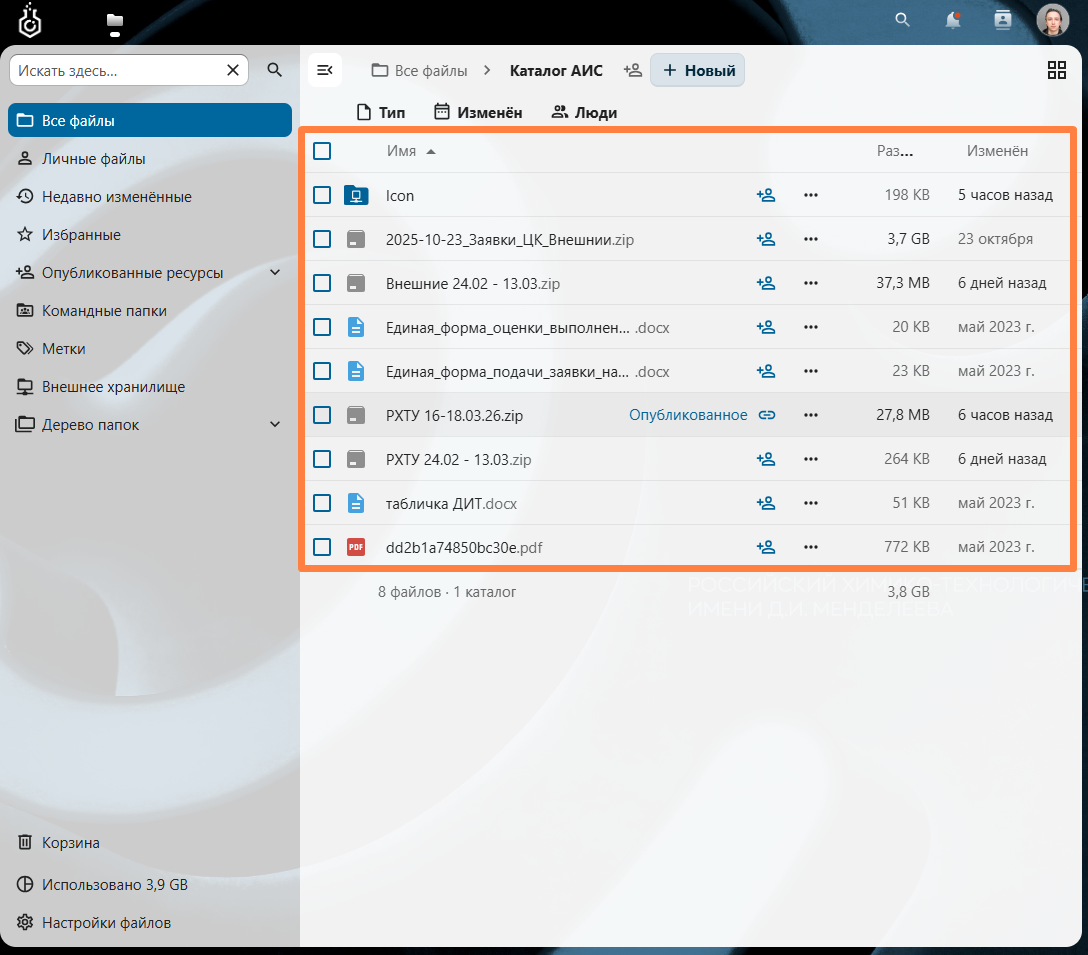The image size is (1088, 955).
Task: Click share icon for Icon folder
Action: [x=766, y=195]
